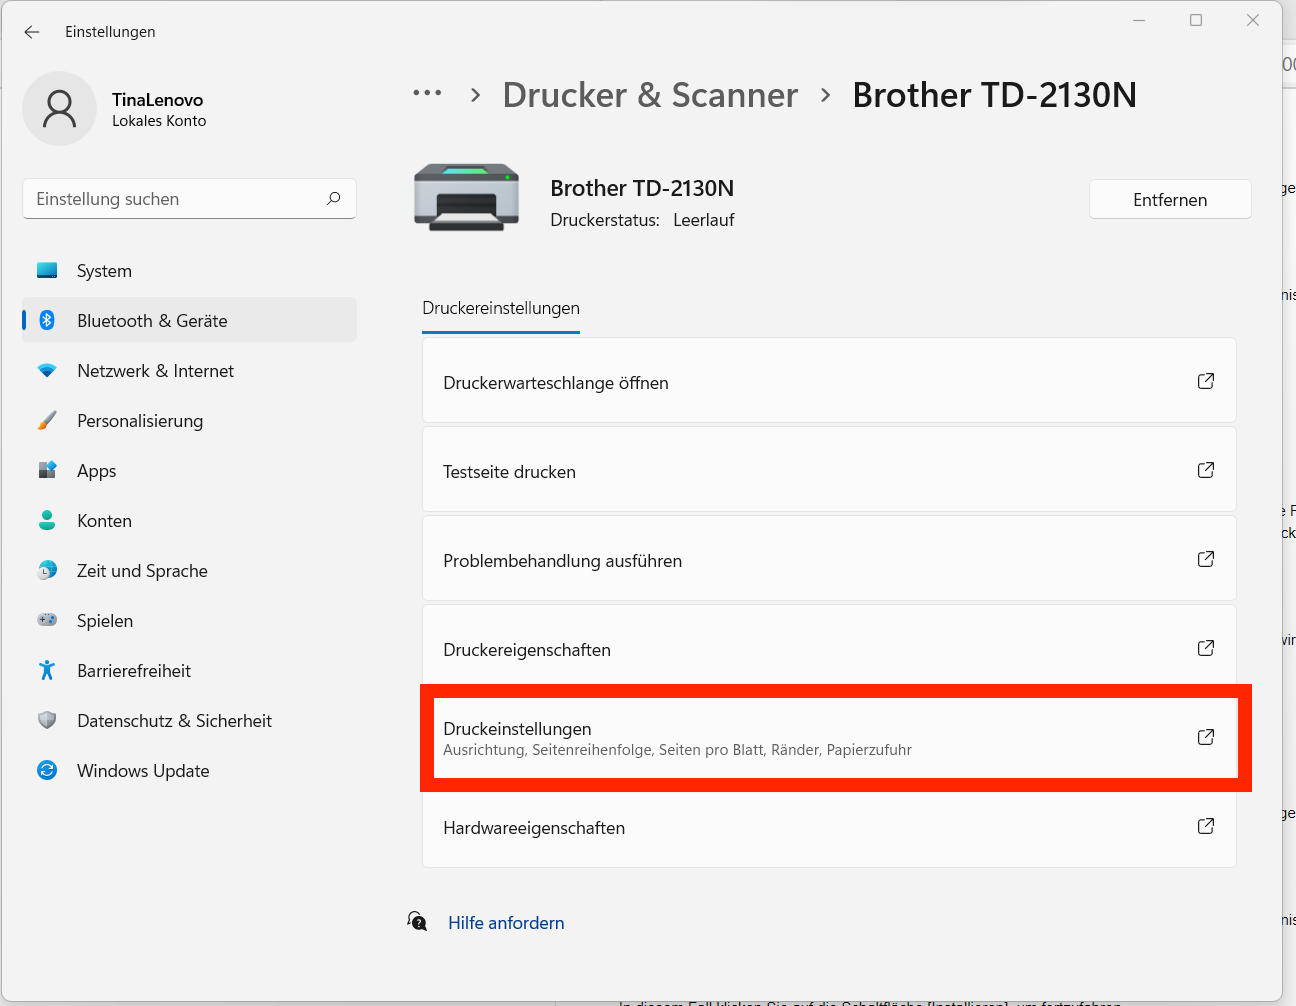Navigate to Drucker & Scanner breadcrumb
1296x1006 pixels.
point(650,95)
